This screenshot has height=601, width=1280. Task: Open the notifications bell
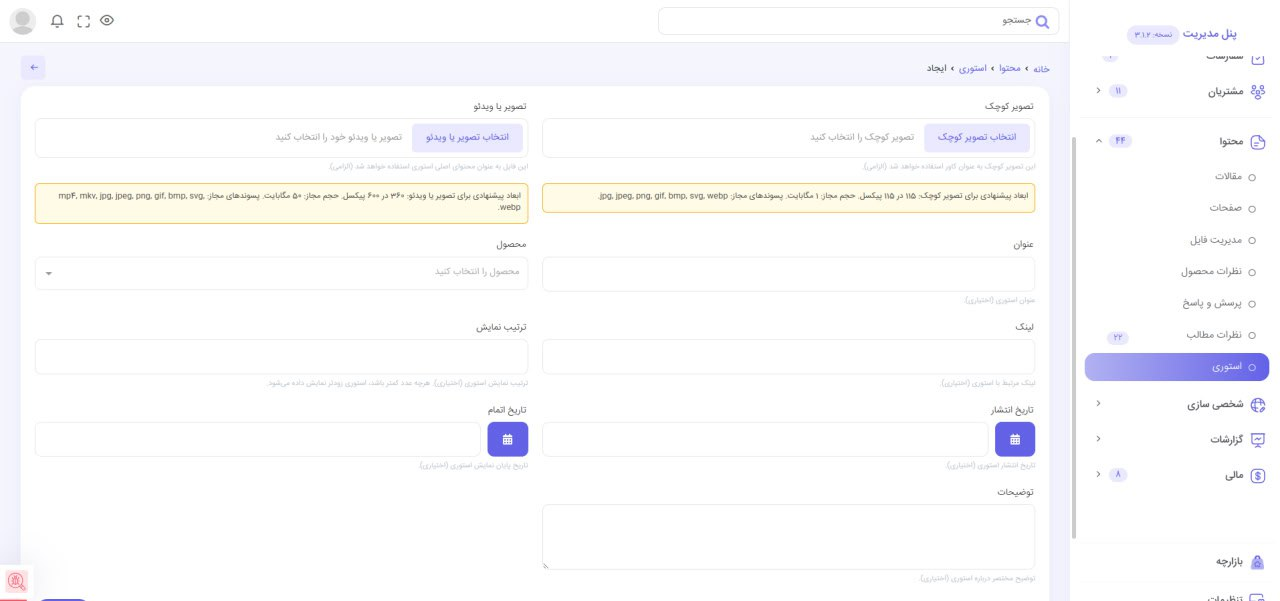click(x=57, y=21)
